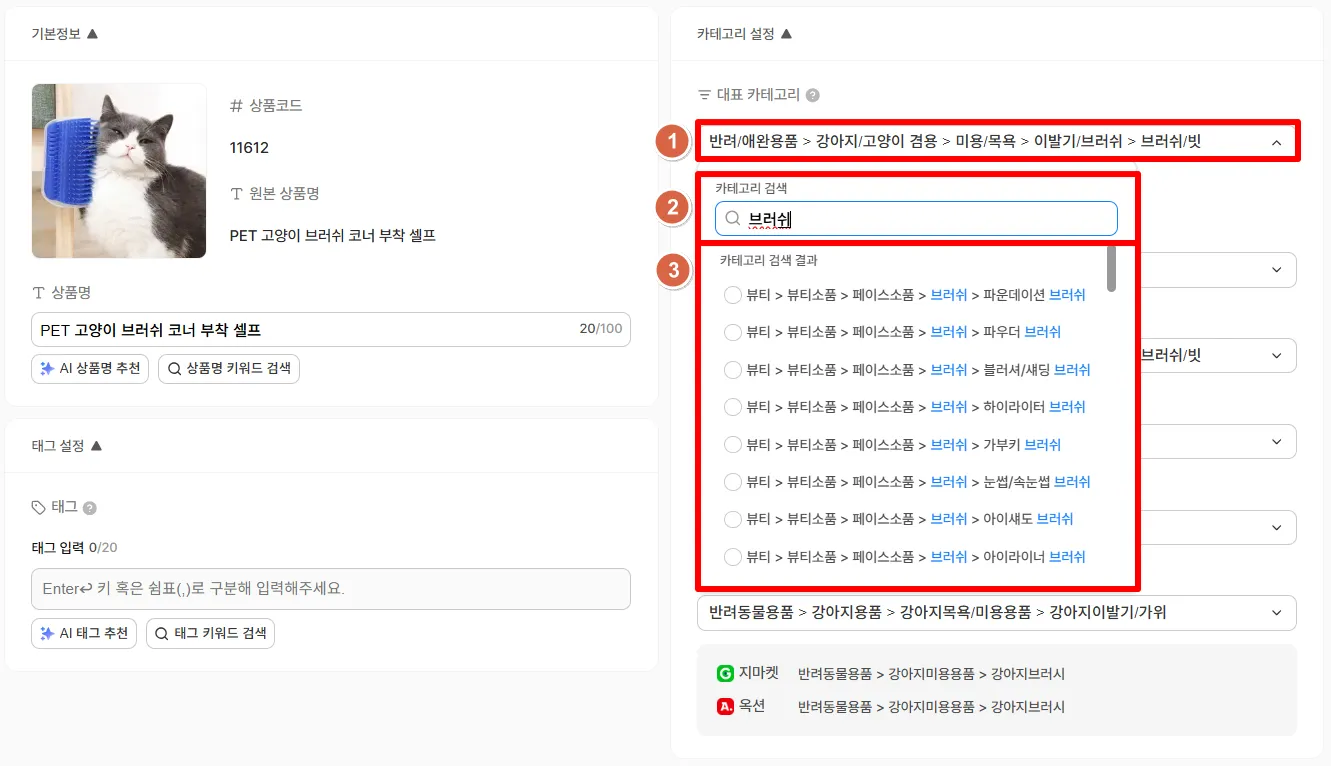Open the cat brush product thumbnail
This screenshot has height=766, width=1331.
[x=119, y=171]
